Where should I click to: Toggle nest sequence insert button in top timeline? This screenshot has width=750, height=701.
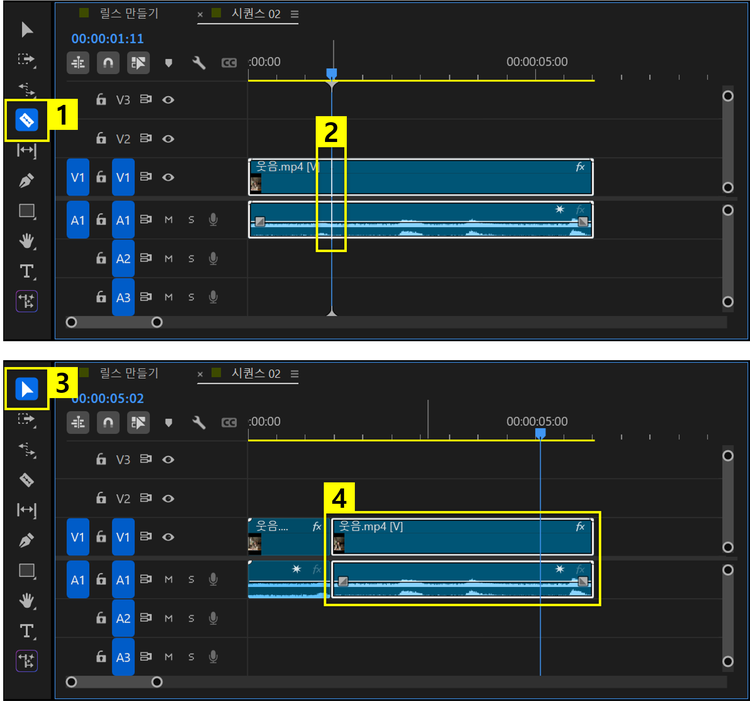click(78, 63)
